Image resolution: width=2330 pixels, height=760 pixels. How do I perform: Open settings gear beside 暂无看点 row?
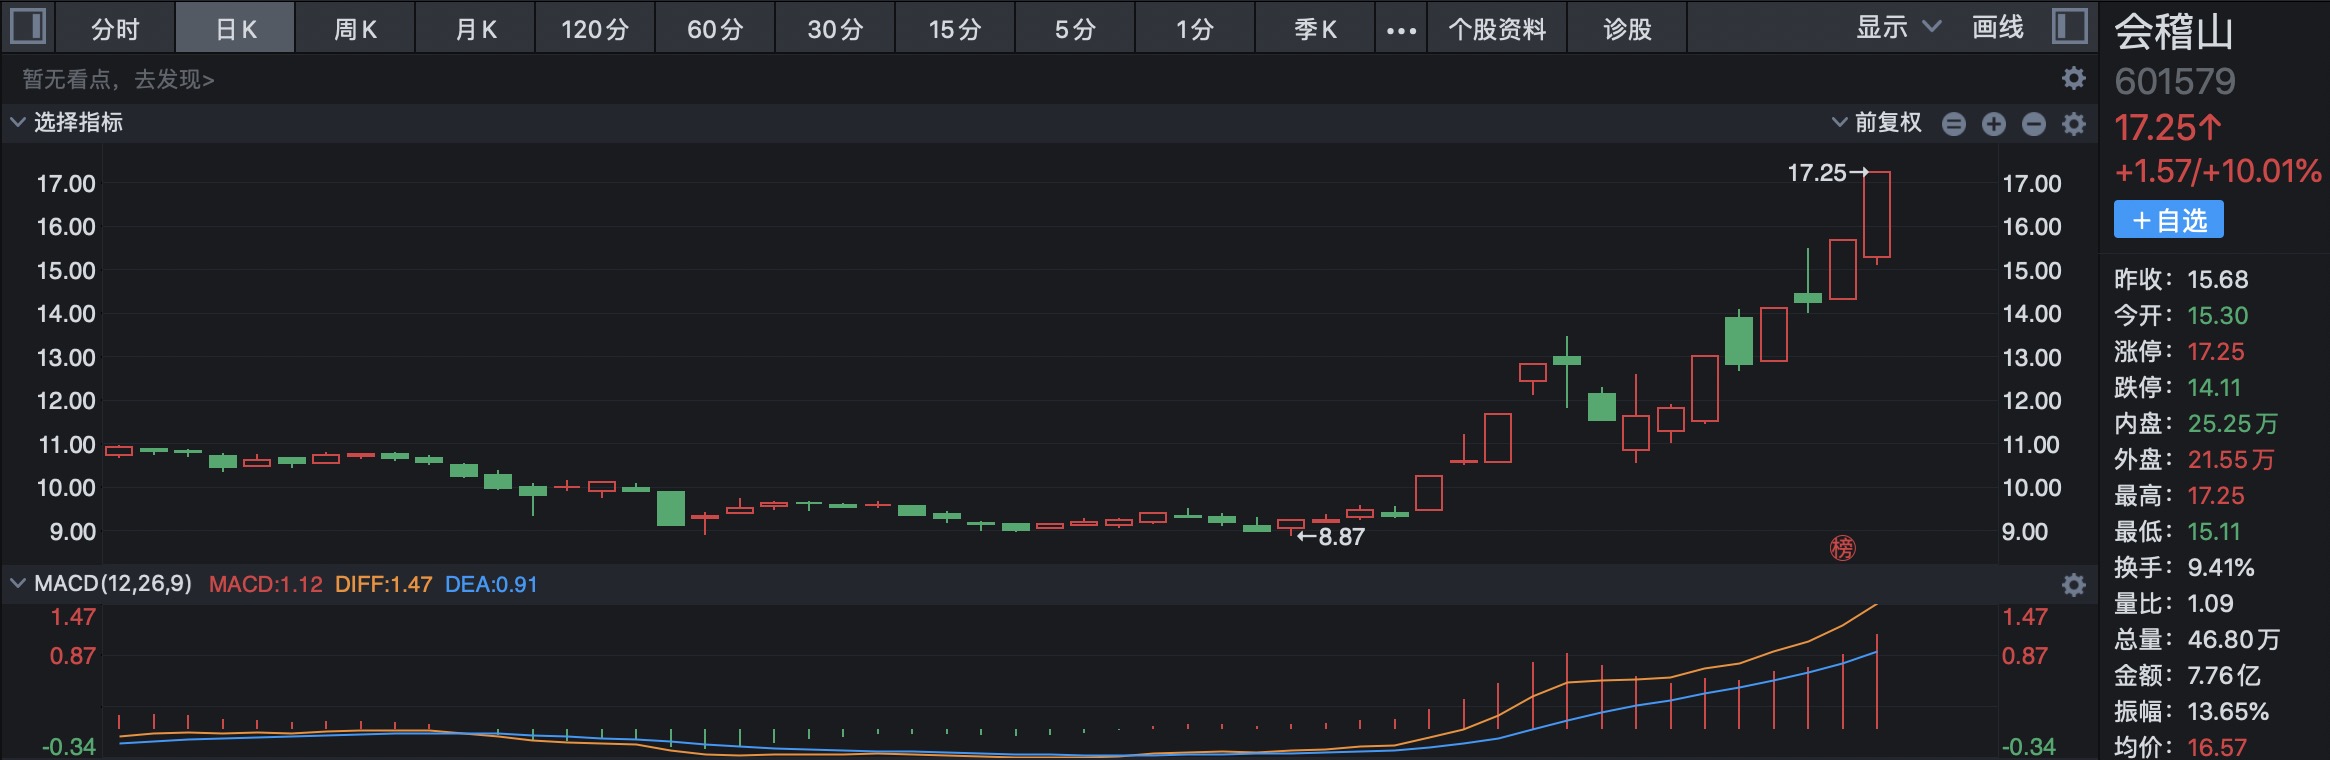point(2074,78)
